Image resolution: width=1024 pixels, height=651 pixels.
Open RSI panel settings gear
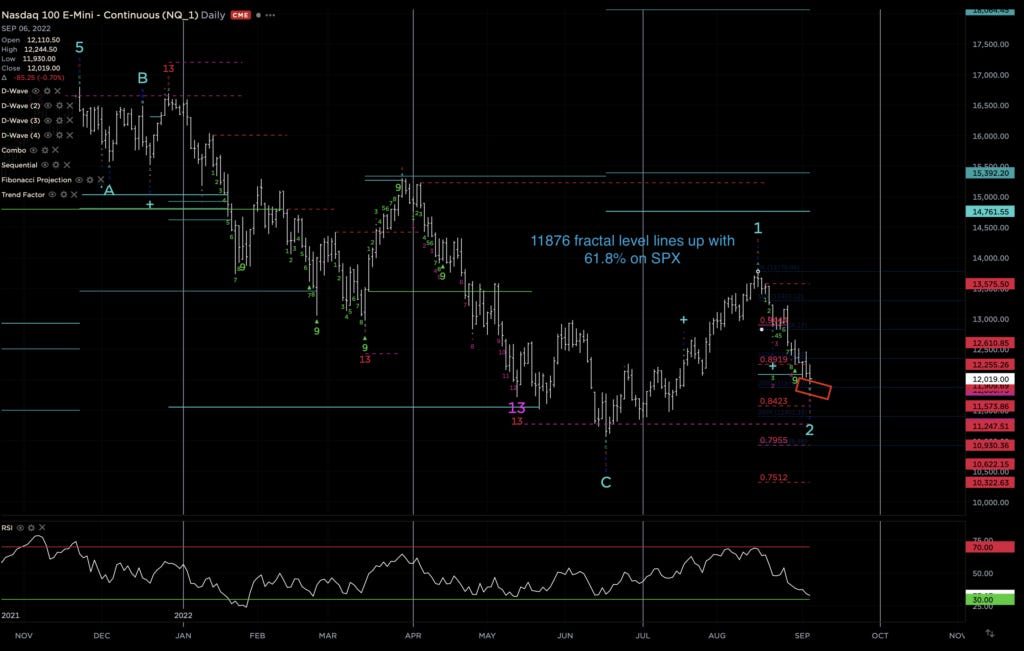[x=31, y=528]
